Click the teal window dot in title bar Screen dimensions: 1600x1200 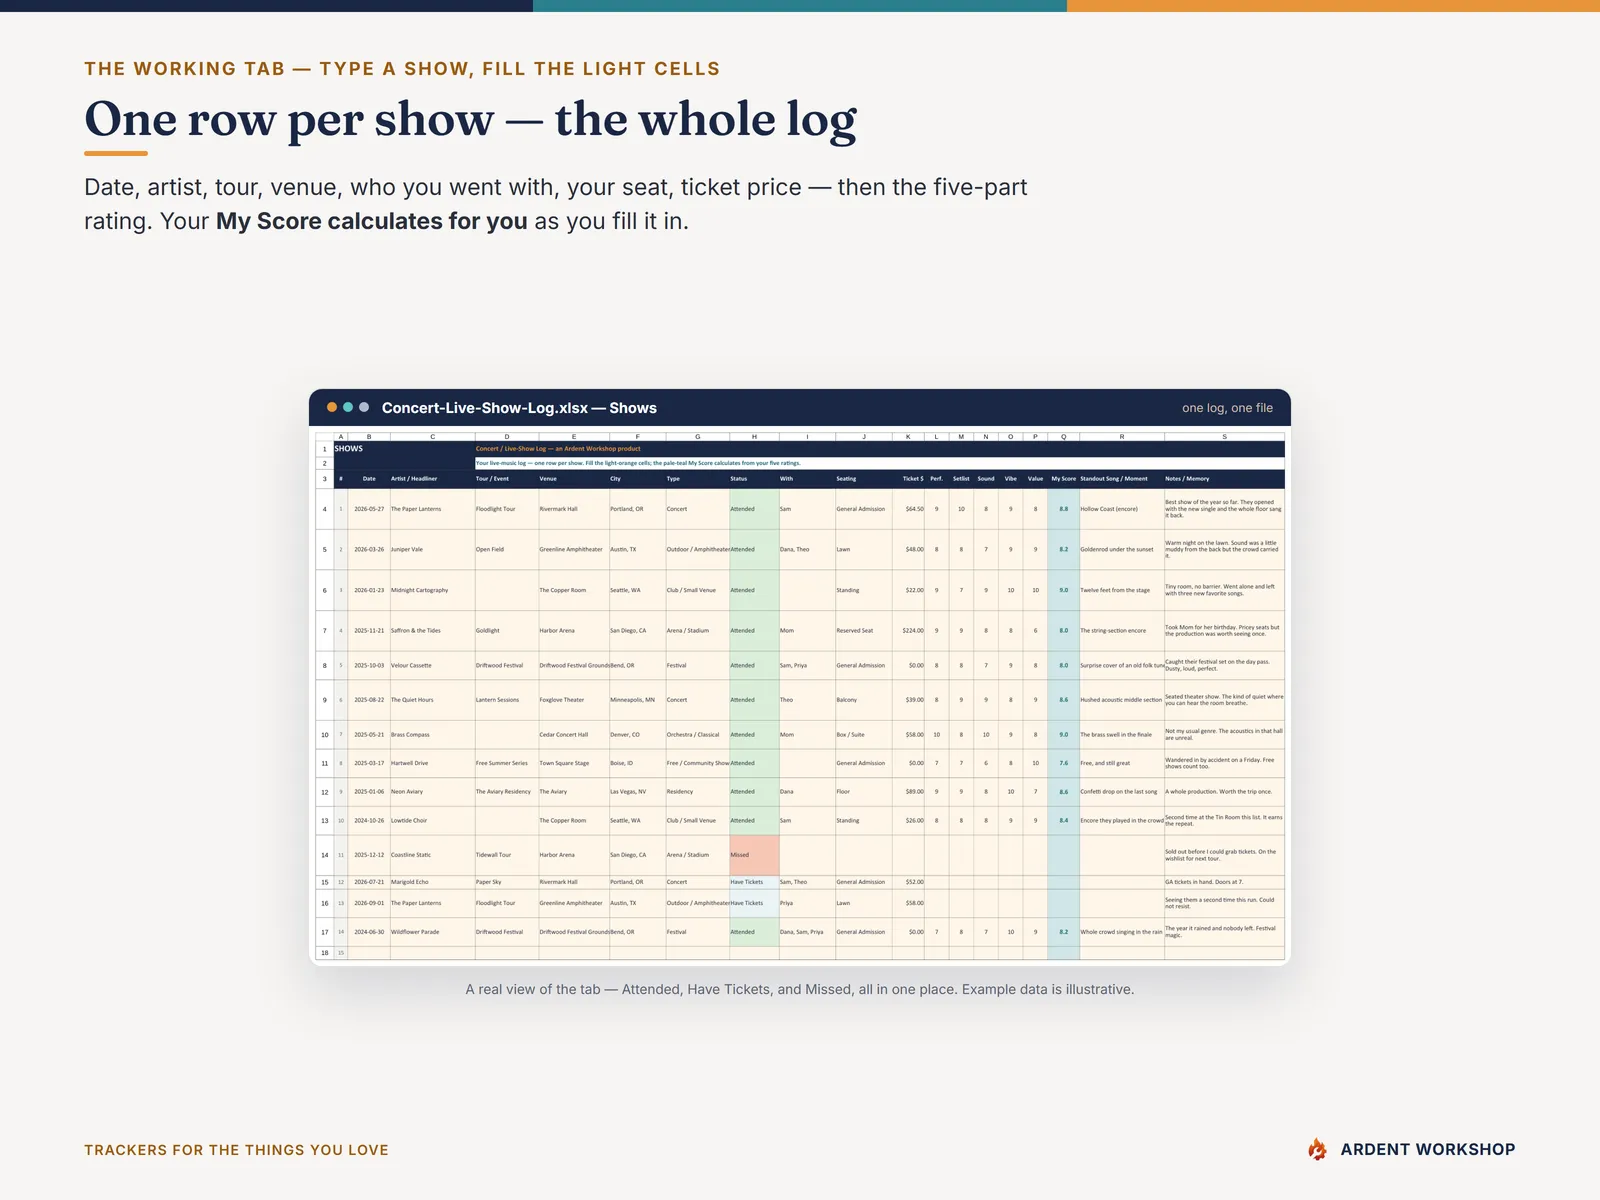[348, 407]
